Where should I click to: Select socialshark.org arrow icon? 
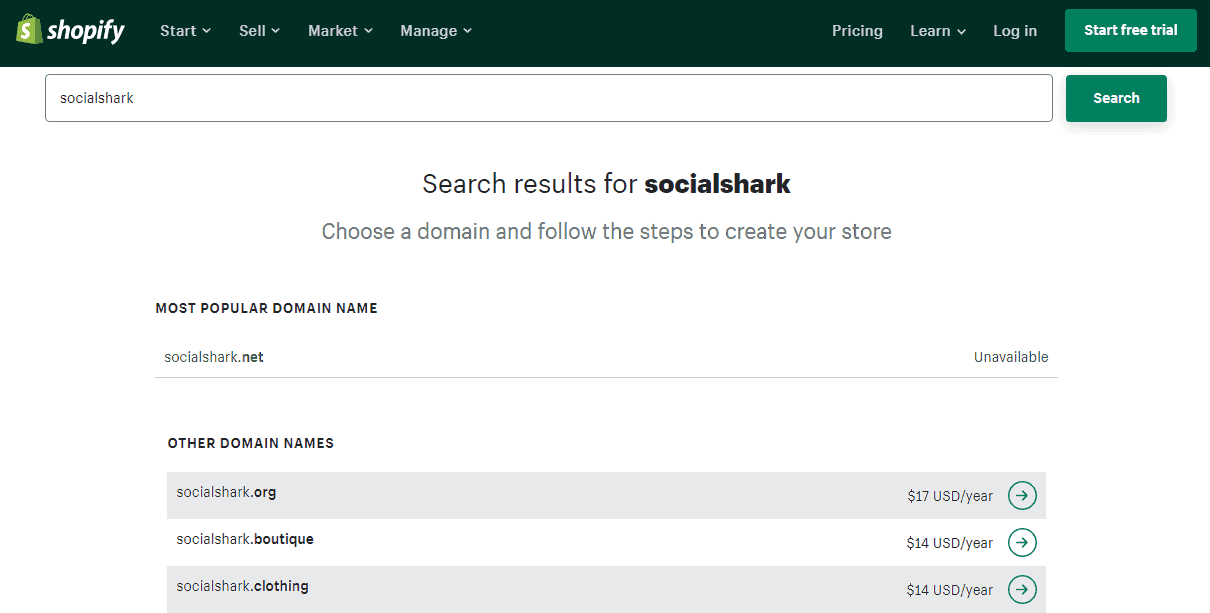pyautogui.click(x=1022, y=495)
